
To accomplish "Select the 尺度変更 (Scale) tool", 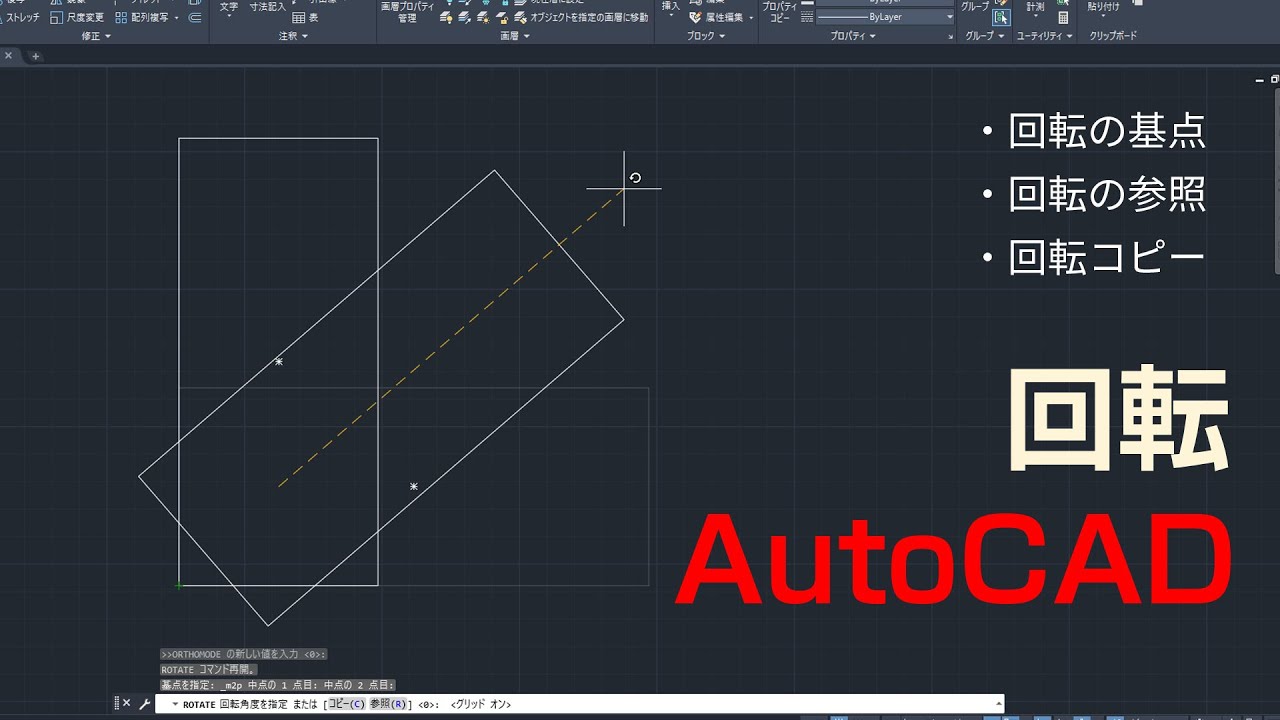I will pos(77,17).
